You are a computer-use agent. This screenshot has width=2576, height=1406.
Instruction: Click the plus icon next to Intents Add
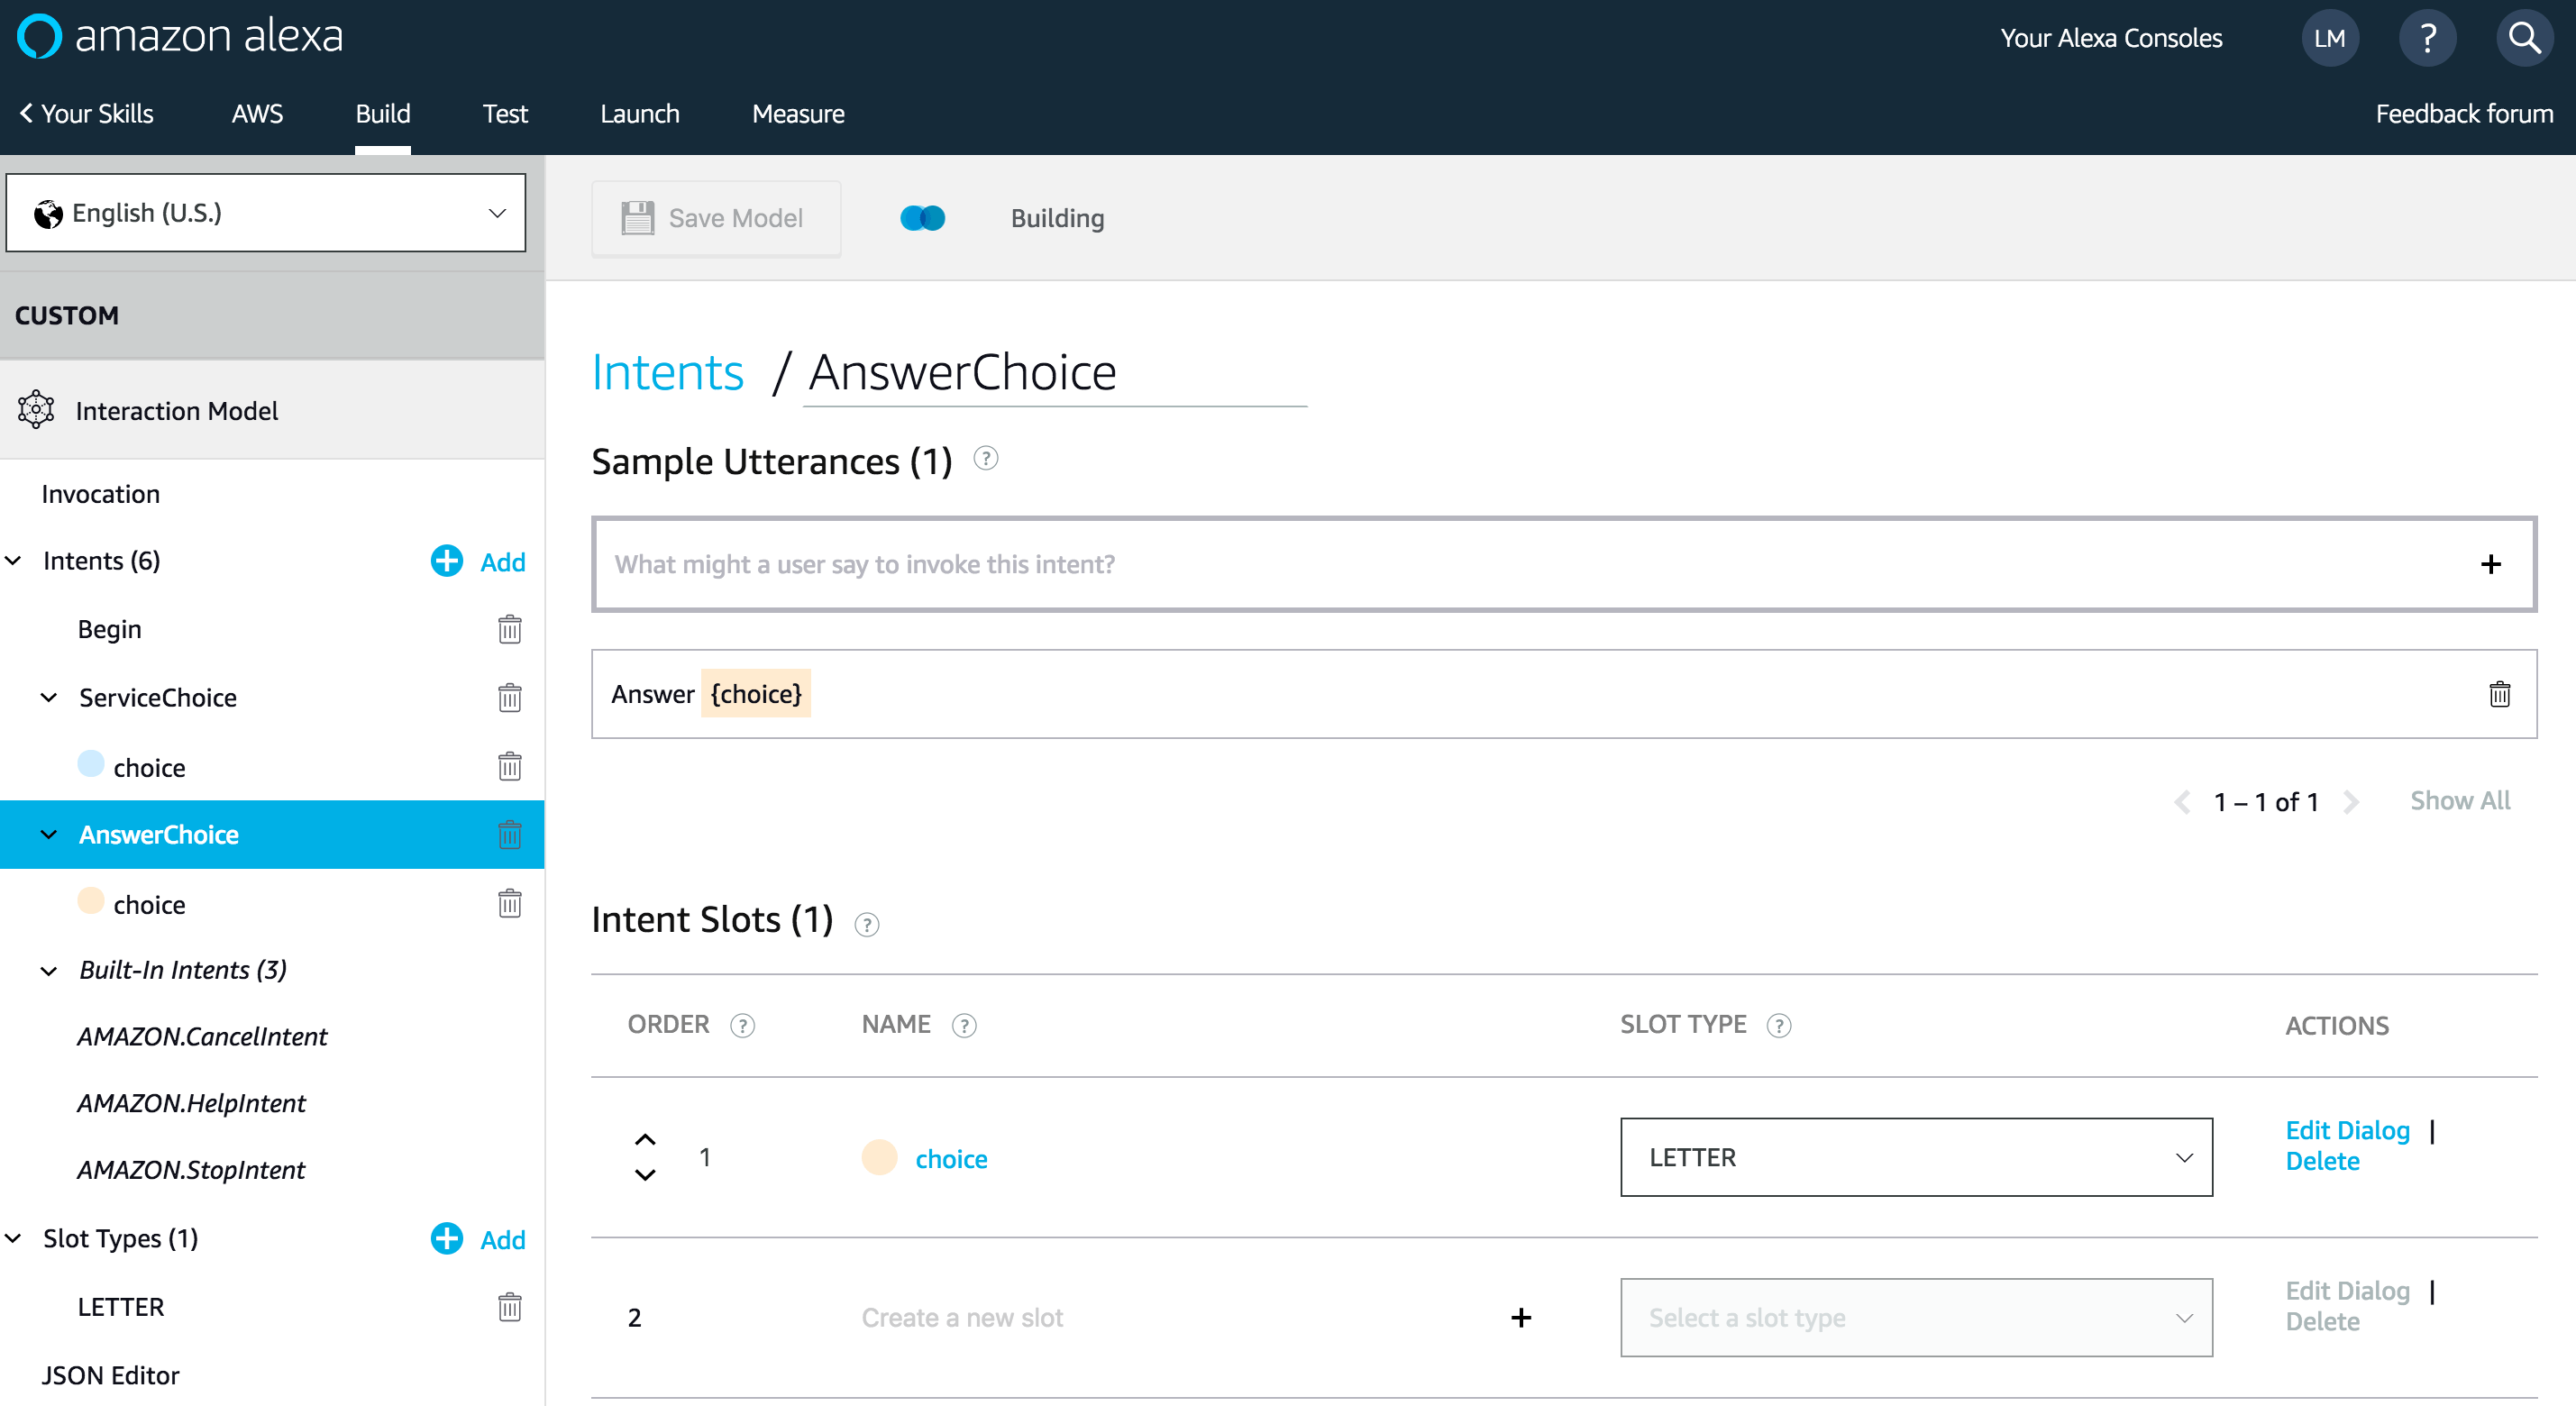[x=446, y=561]
